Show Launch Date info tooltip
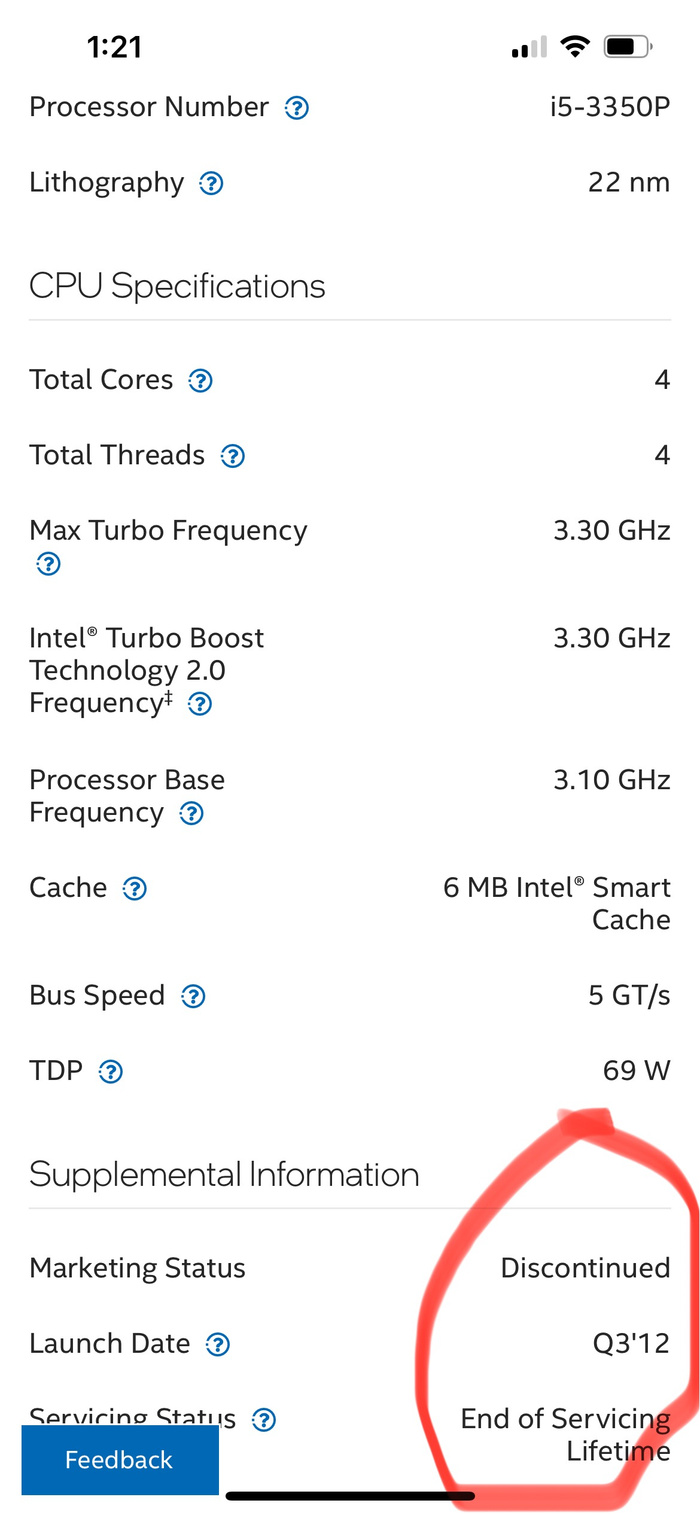Image resolution: width=700 pixels, height=1515 pixels. [x=218, y=1345]
